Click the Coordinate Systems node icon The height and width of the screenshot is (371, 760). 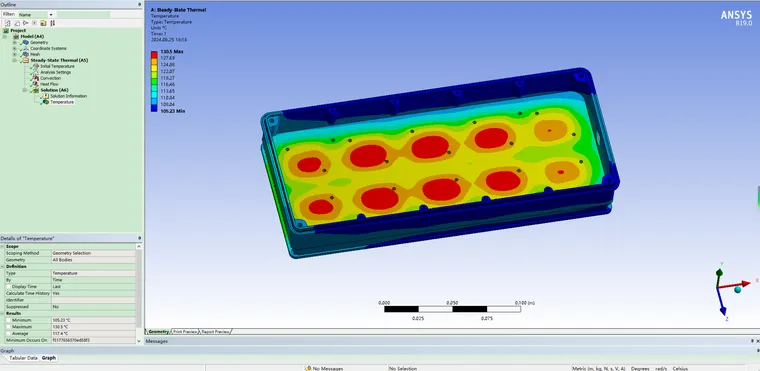click(26, 48)
